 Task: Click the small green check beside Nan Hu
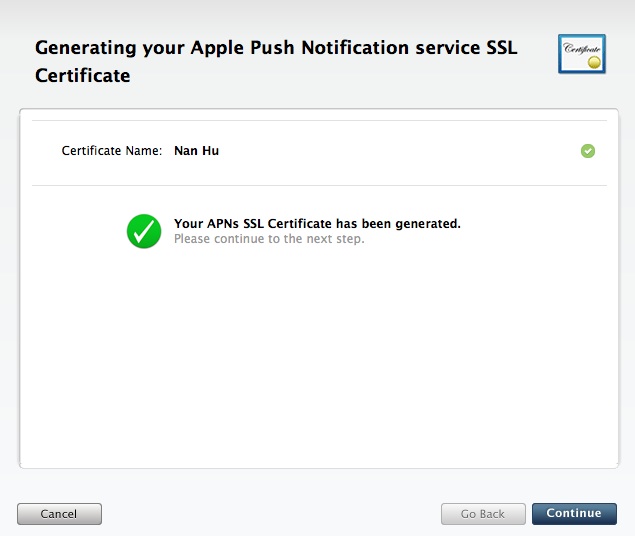click(x=588, y=151)
